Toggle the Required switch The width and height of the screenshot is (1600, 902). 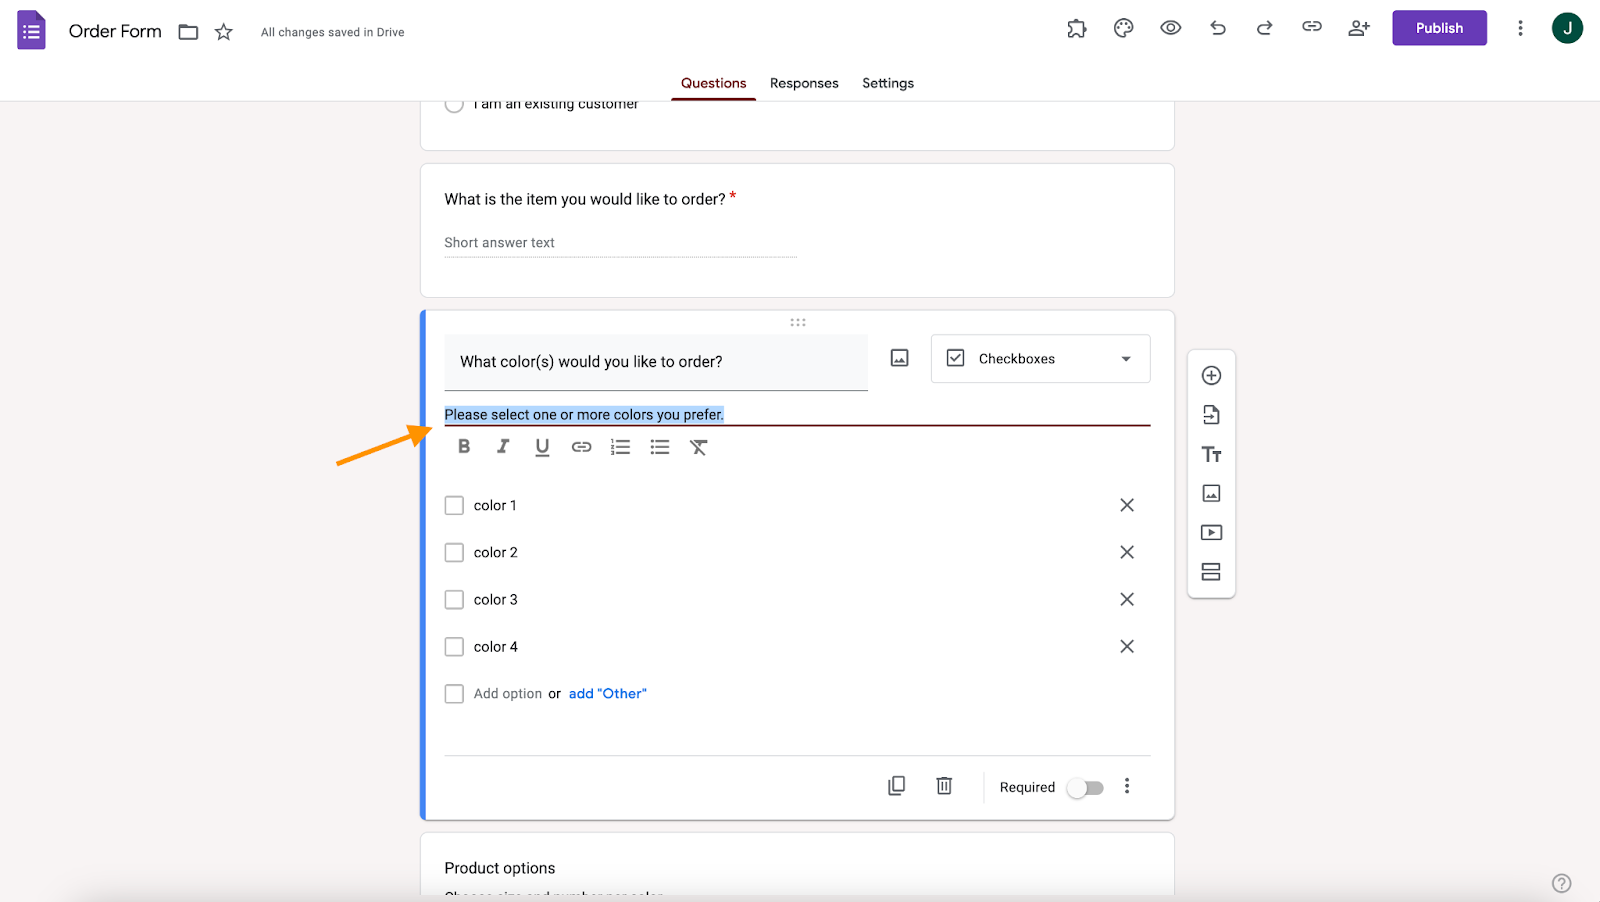click(1085, 788)
